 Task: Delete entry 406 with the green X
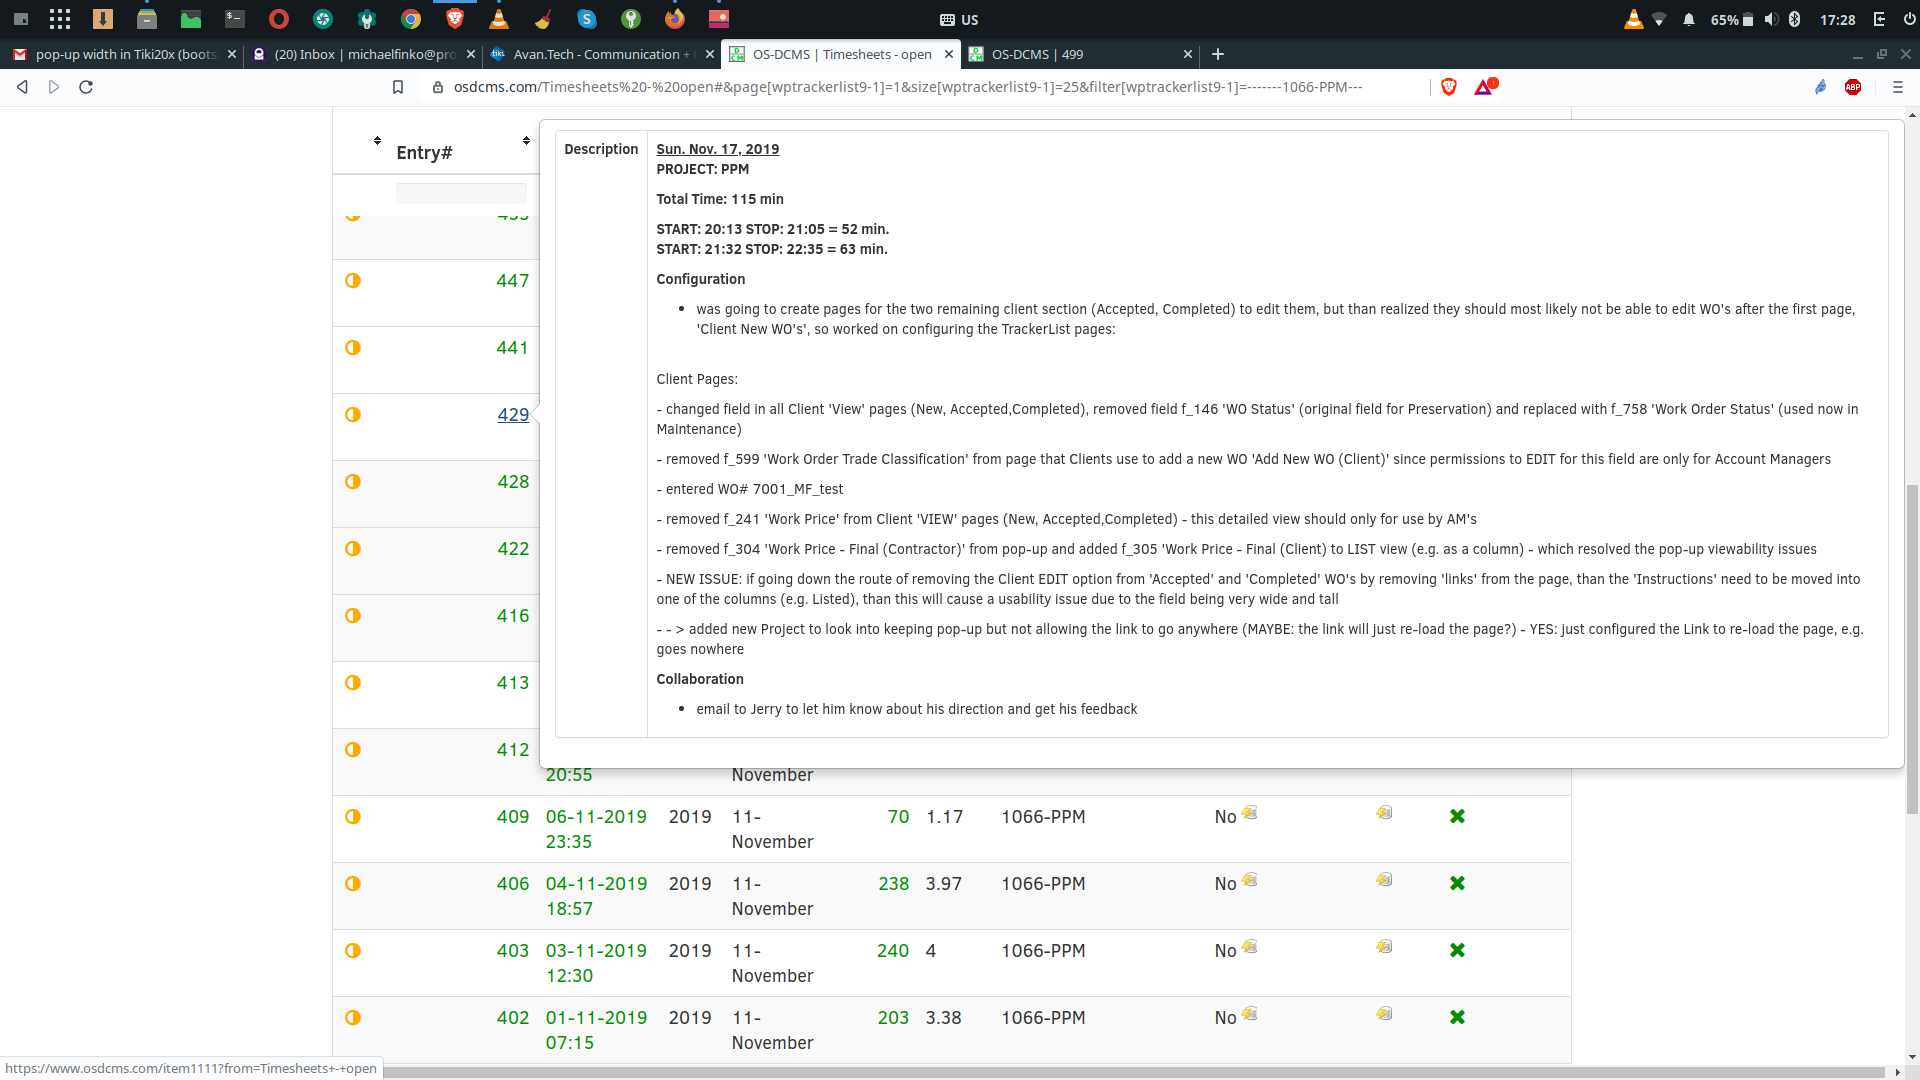tap(1457, 883)
